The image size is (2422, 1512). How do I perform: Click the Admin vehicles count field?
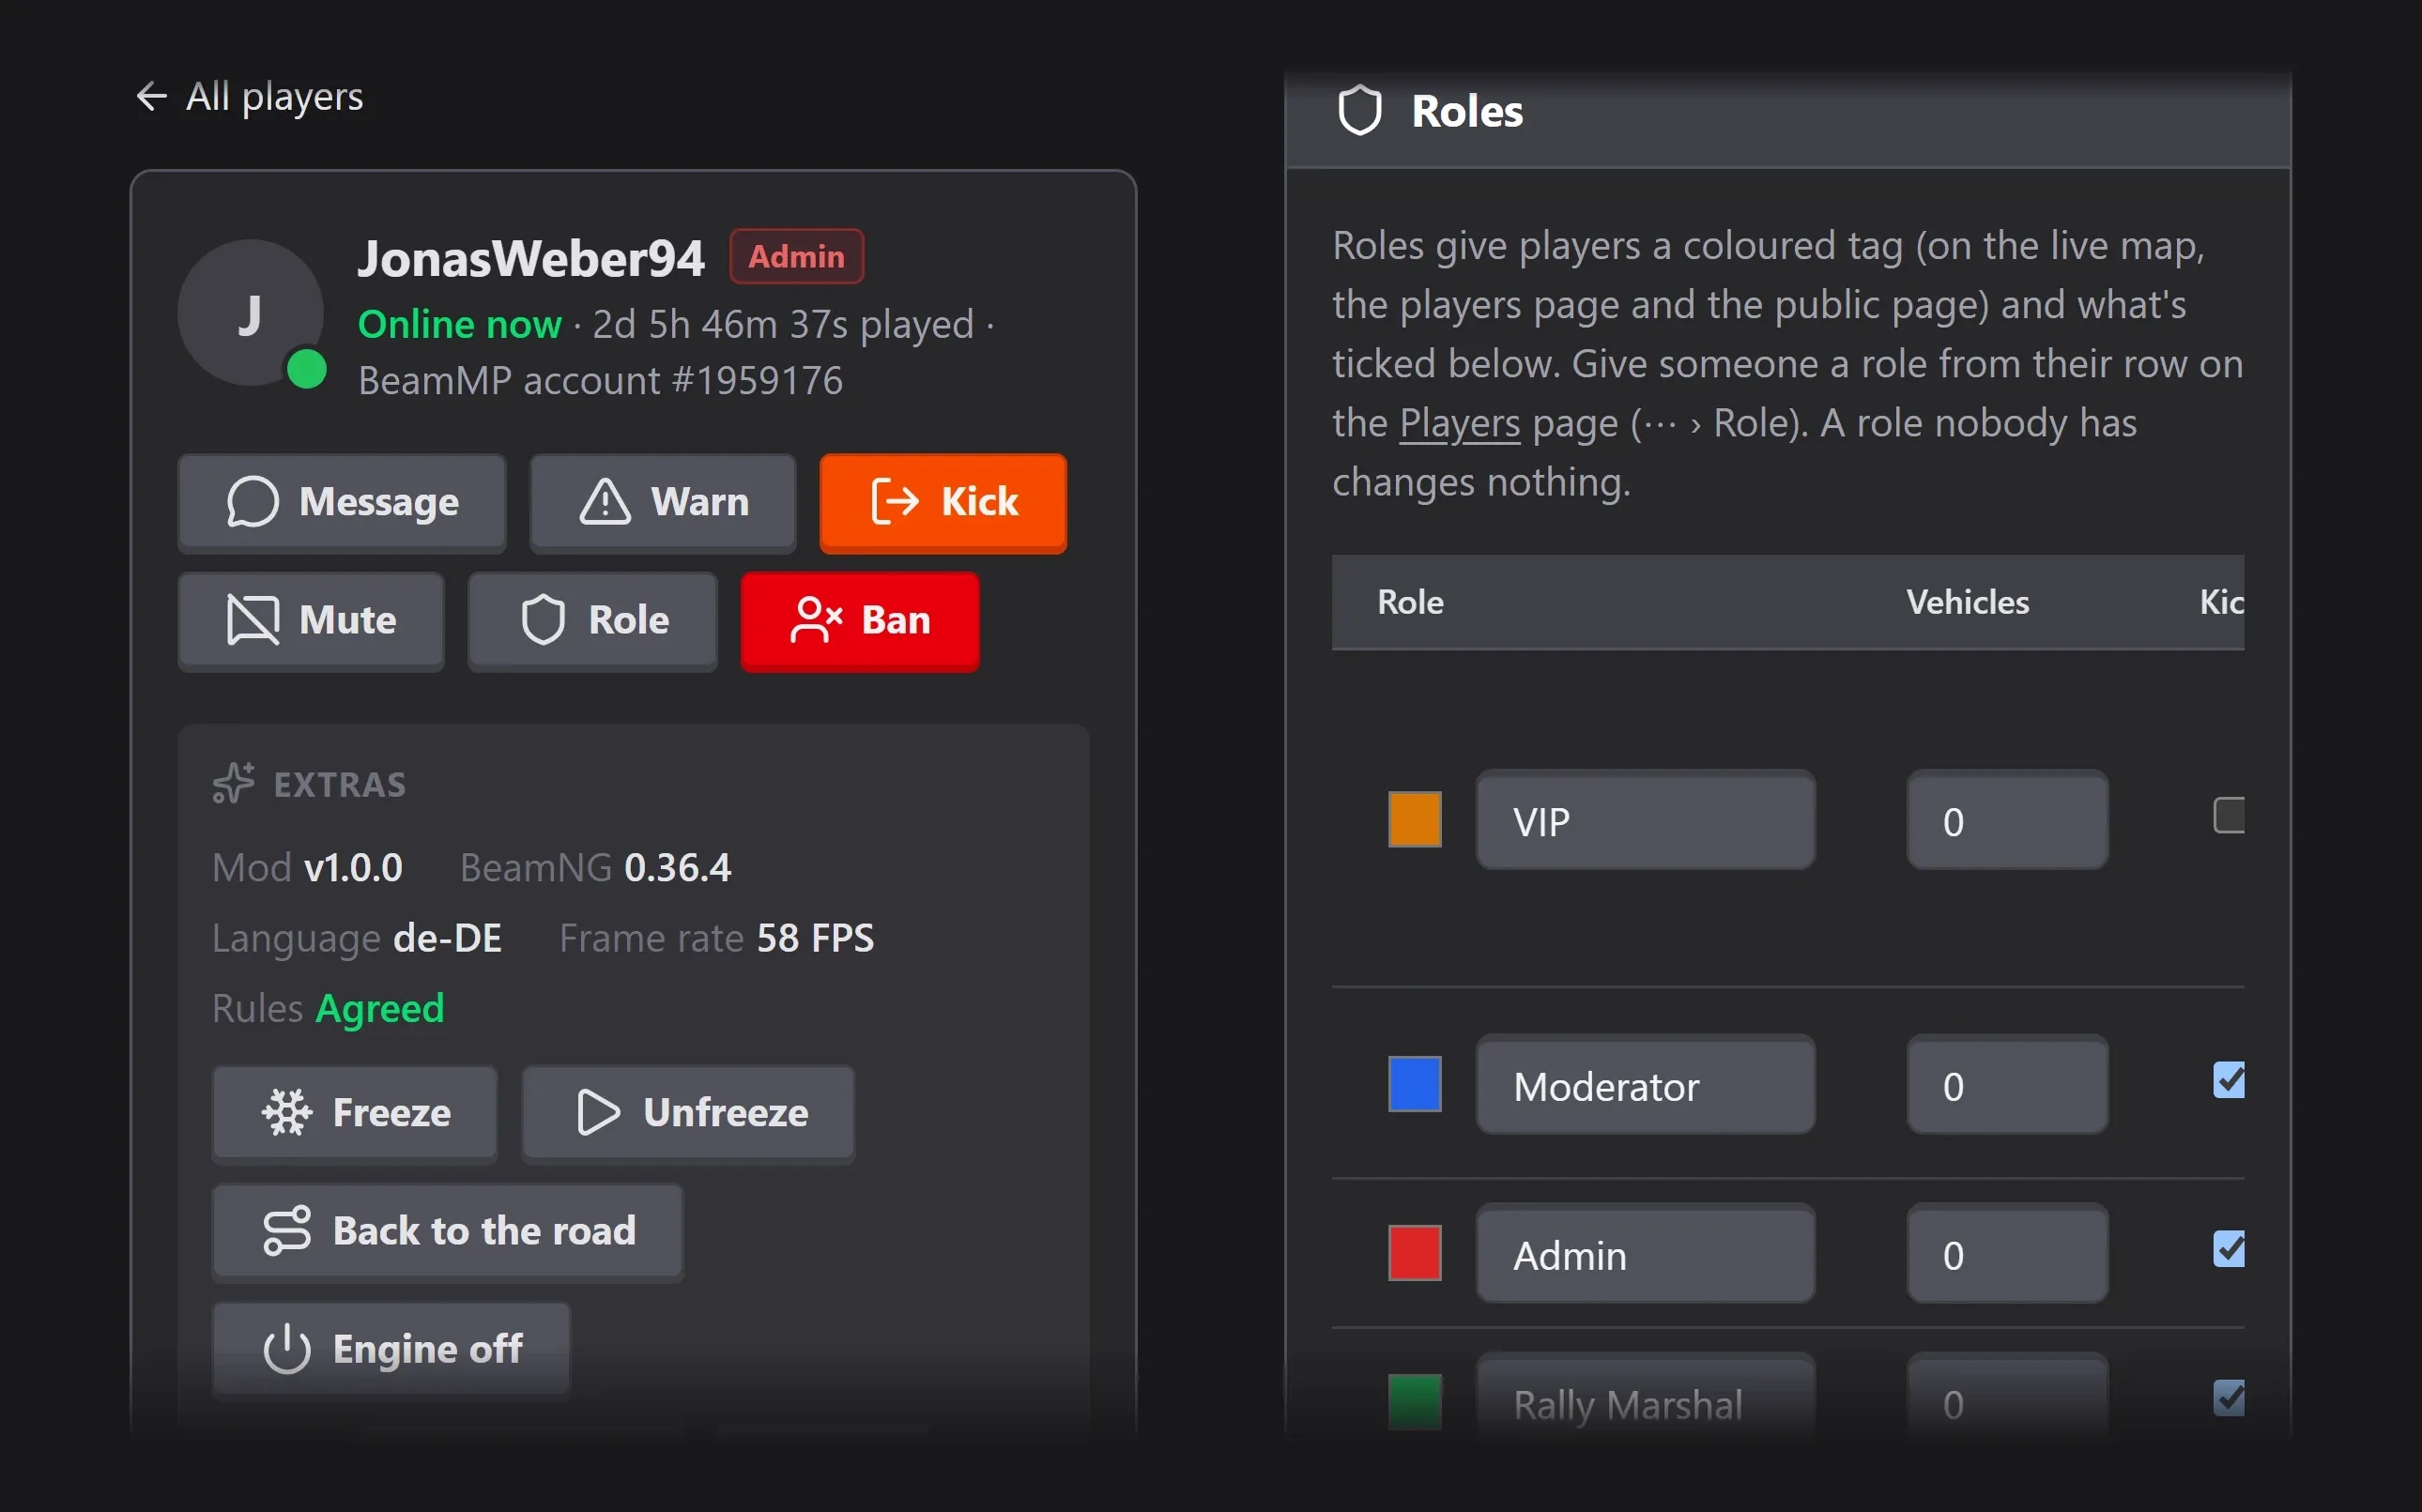pyautogui.click(x=2007, y=1254)
